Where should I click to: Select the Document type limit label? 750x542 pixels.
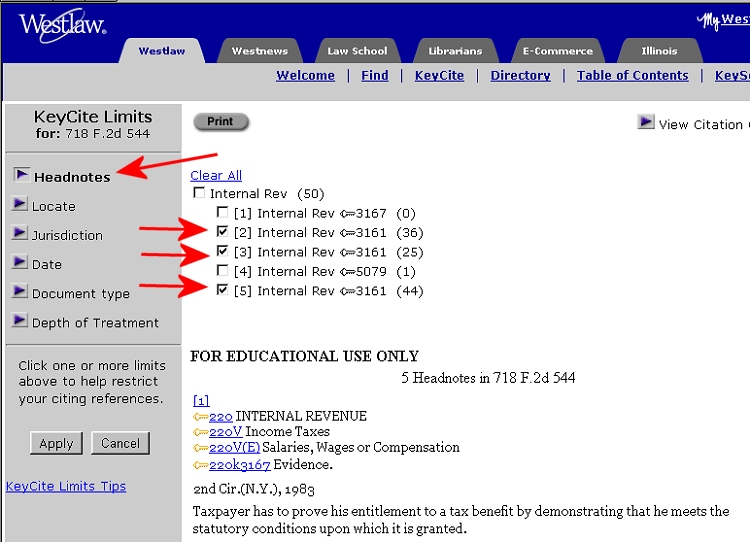pos(81,294)
